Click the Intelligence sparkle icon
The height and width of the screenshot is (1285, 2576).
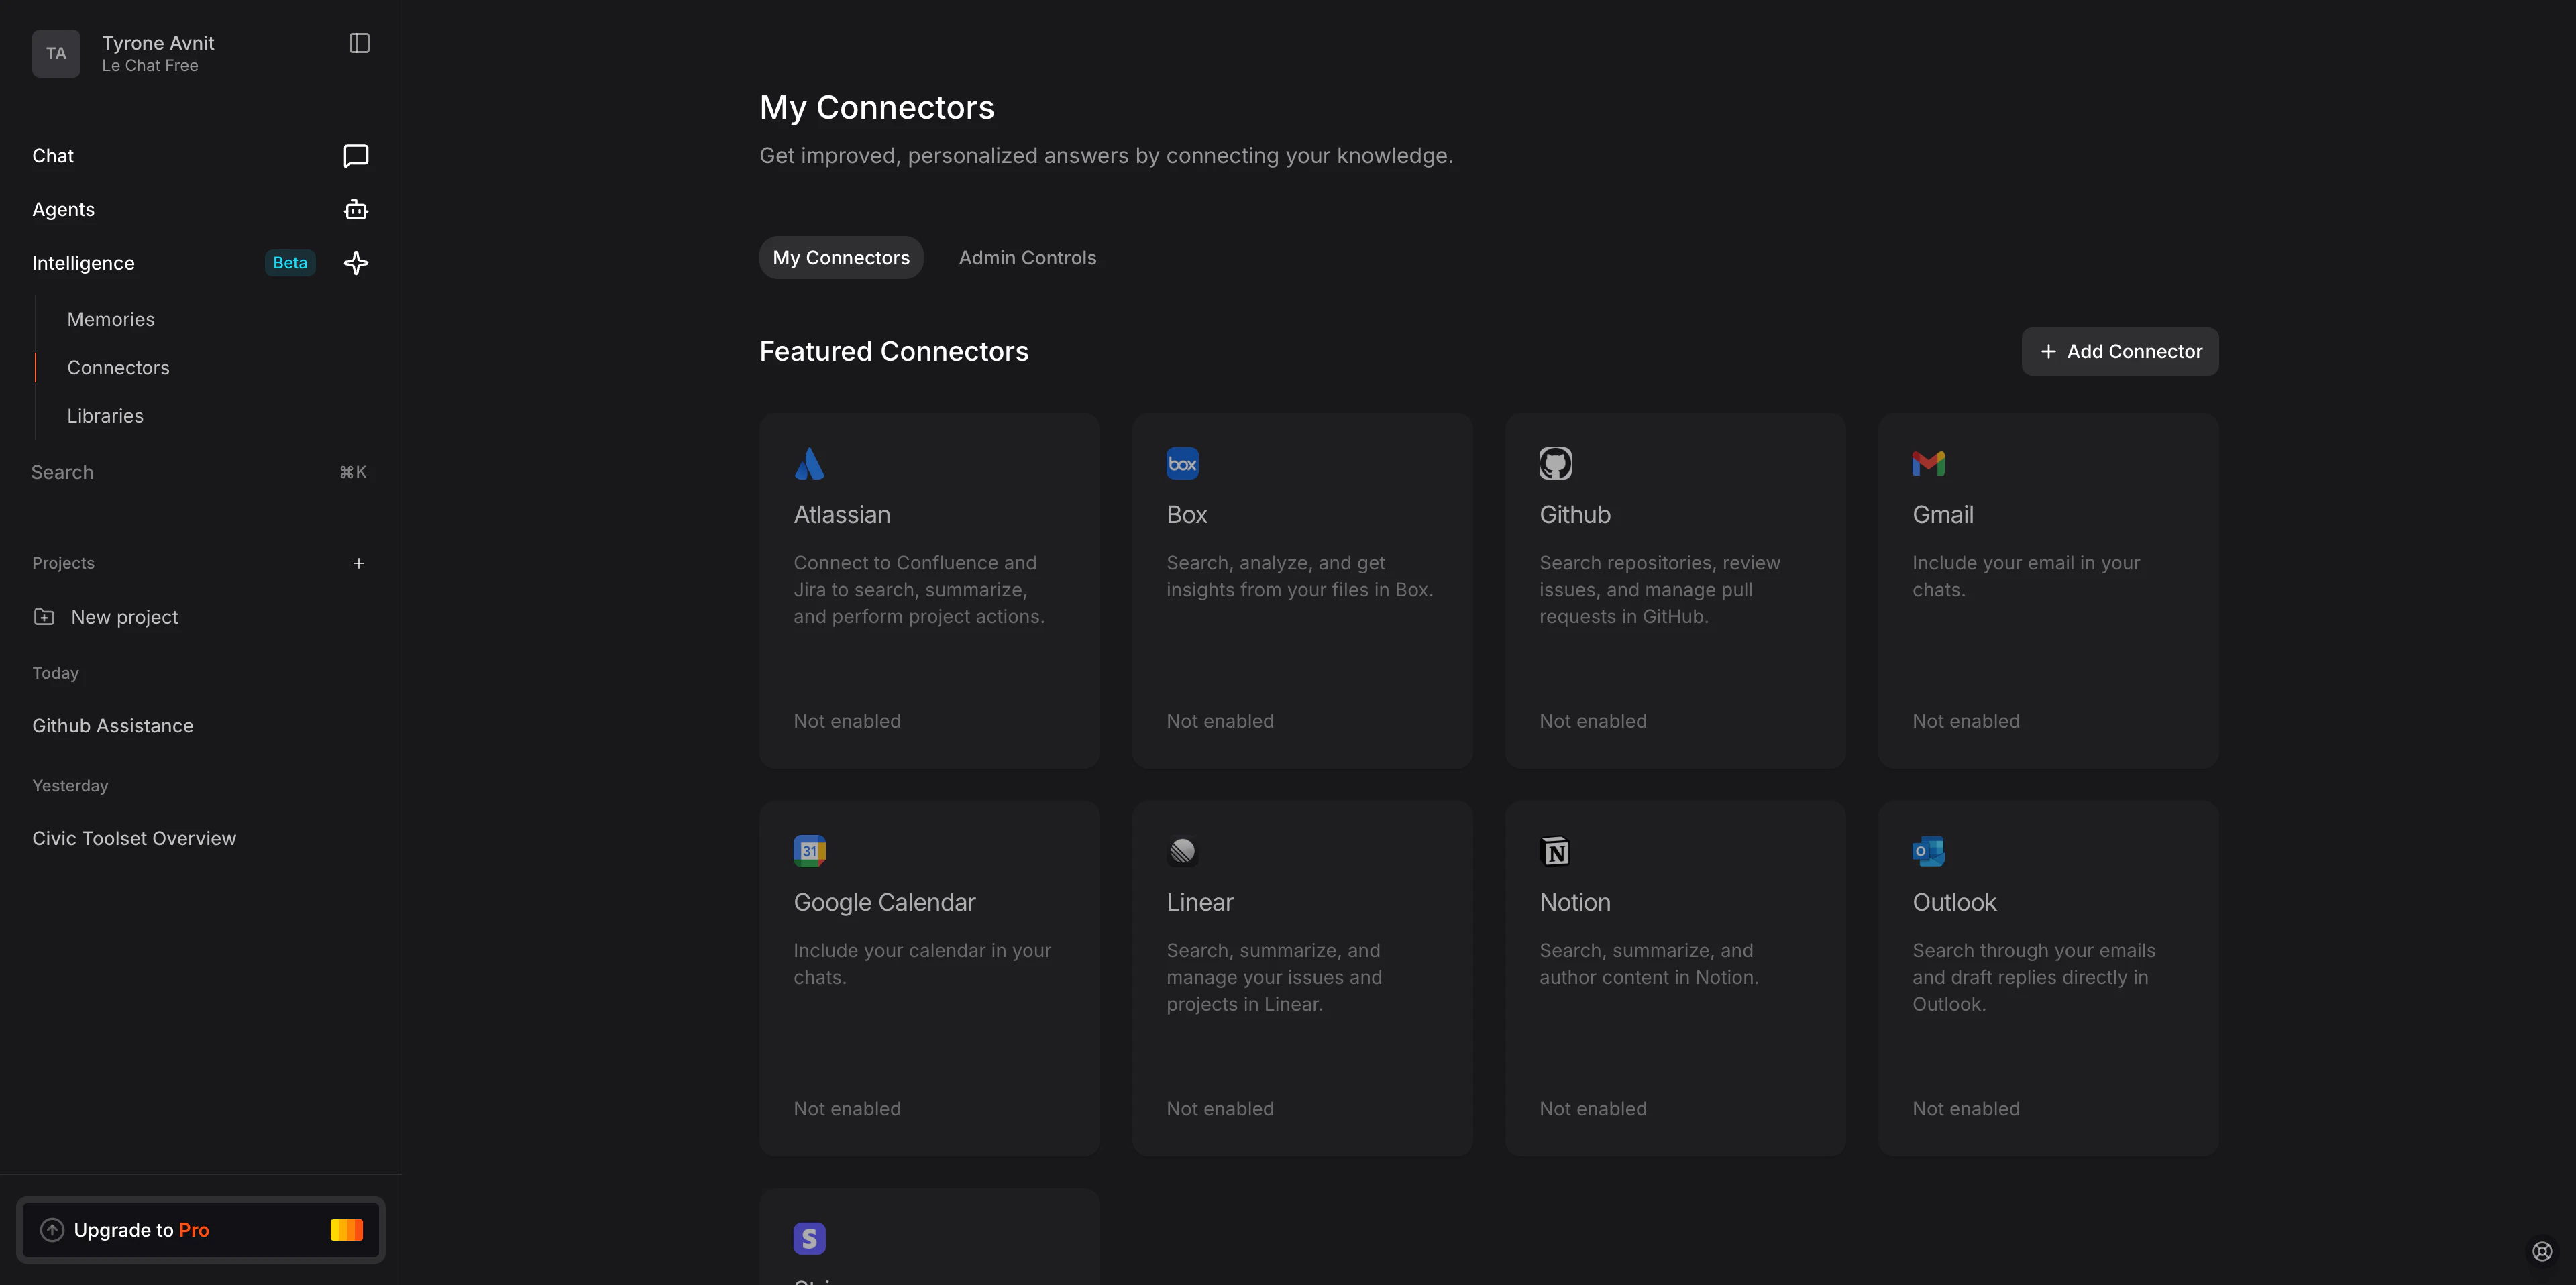[356, 263]
